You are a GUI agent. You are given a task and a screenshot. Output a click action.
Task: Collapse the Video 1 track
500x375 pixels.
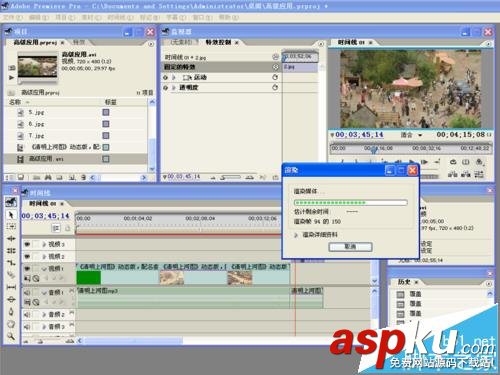(x=44, y=268)
